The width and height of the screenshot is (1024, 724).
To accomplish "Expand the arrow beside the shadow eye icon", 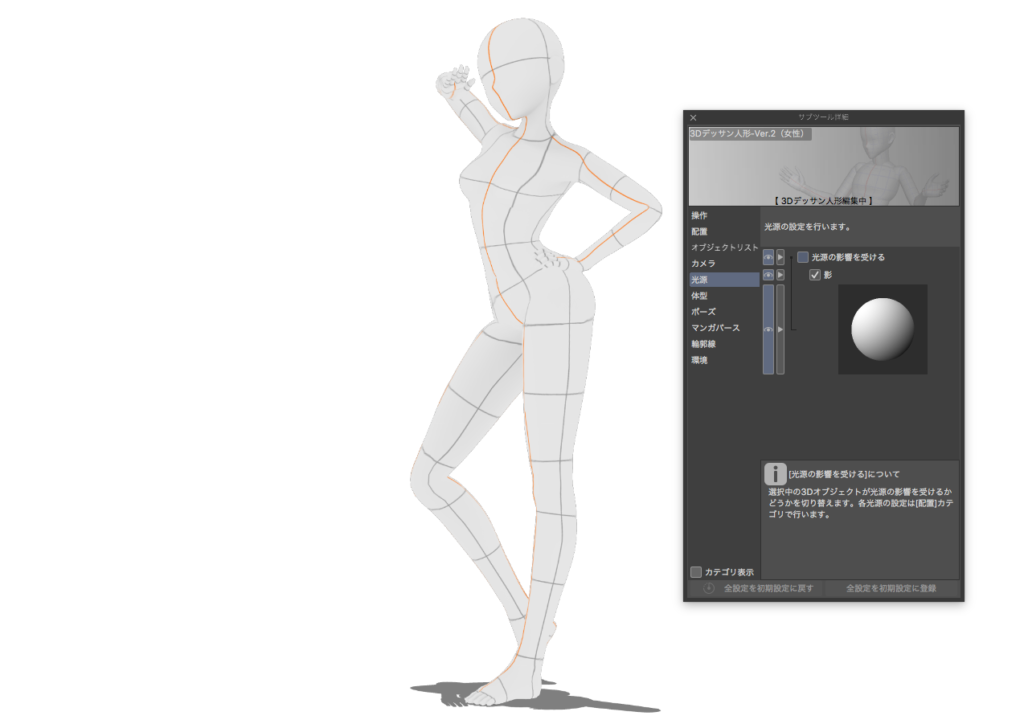I will click(781, 273).
